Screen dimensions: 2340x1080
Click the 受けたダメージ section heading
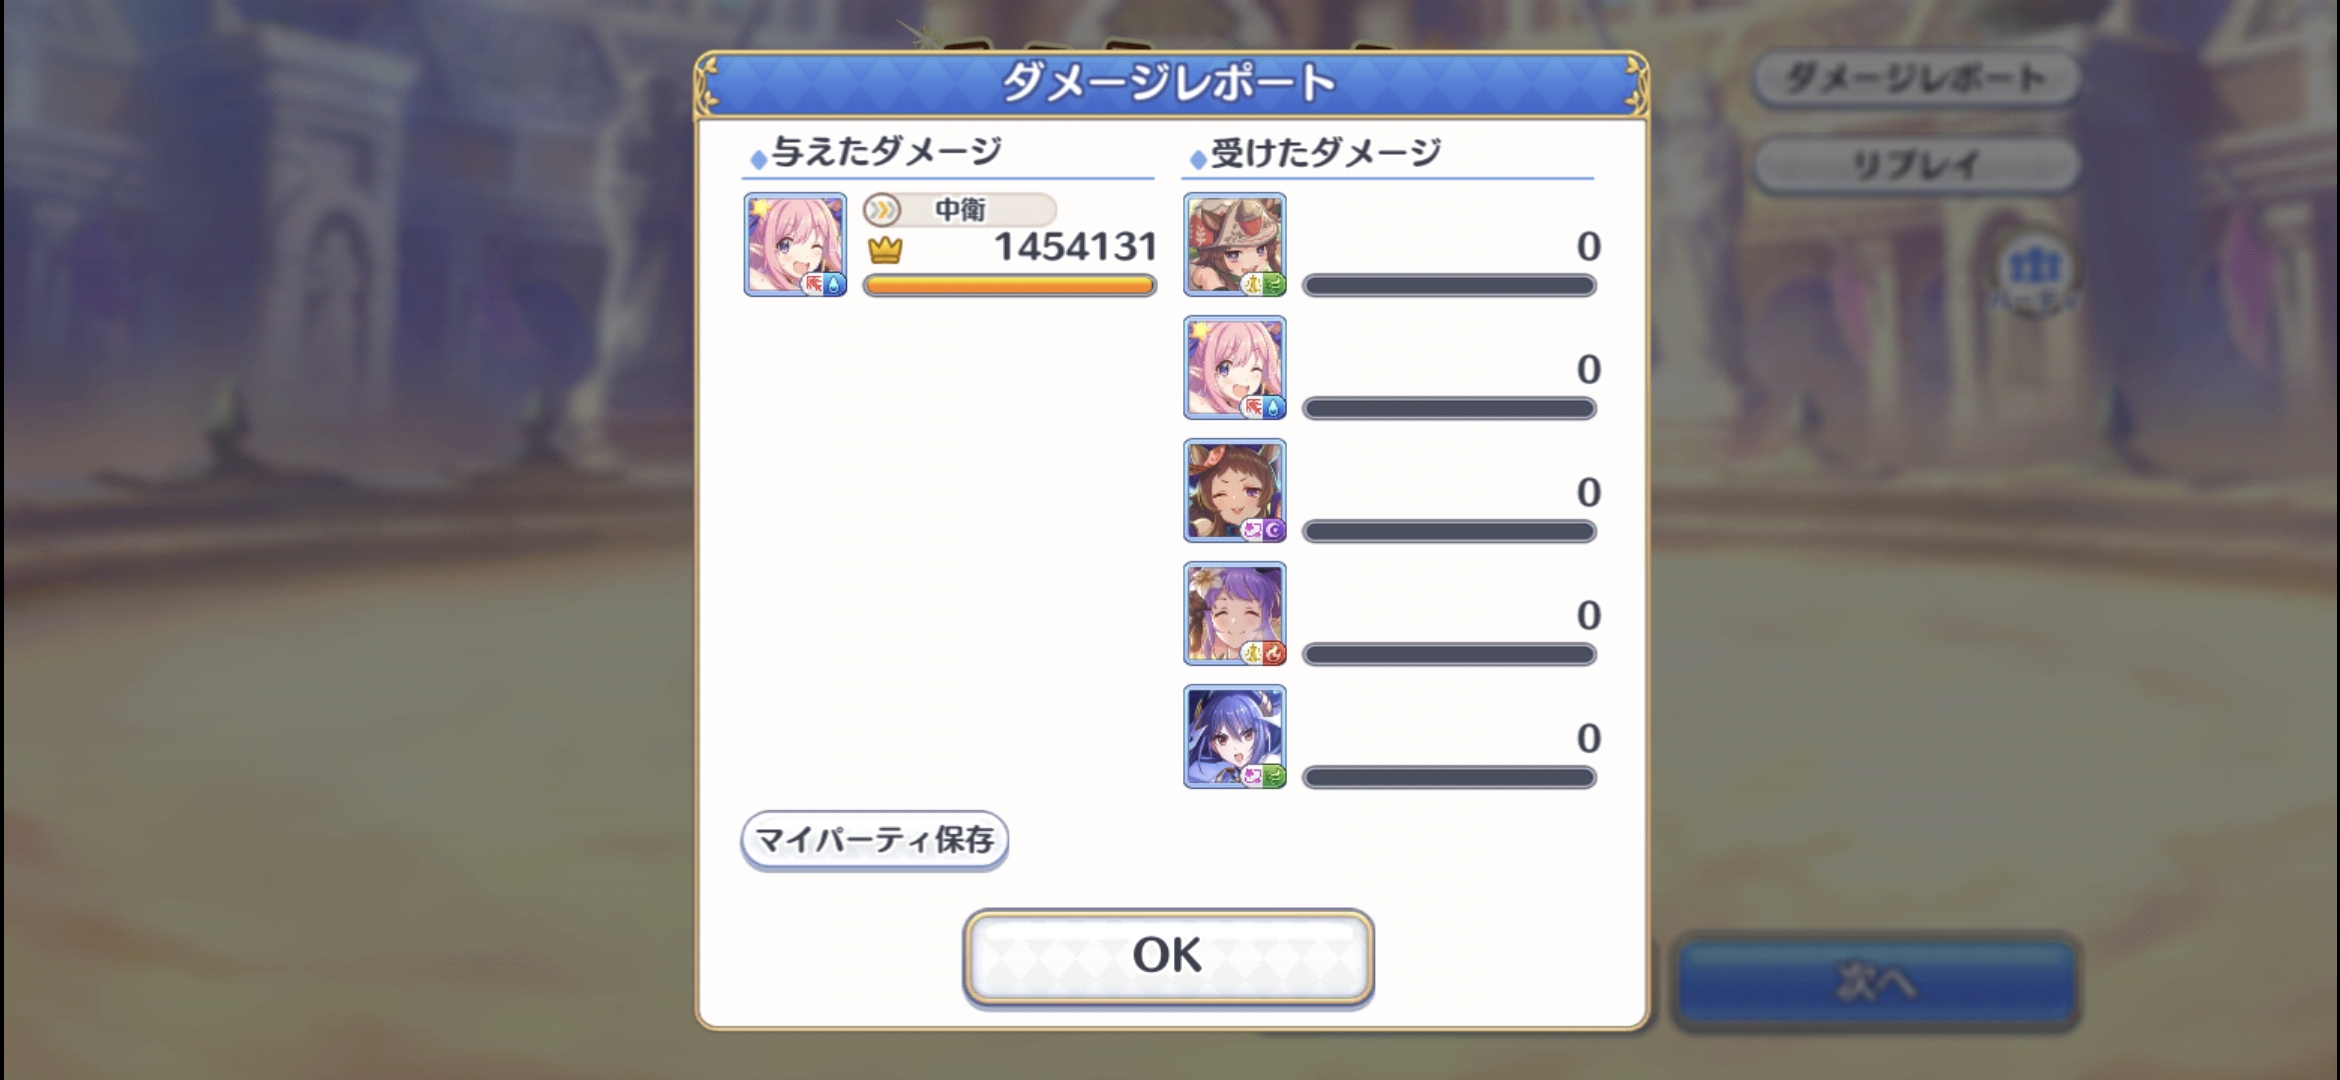click(1326, 153)
